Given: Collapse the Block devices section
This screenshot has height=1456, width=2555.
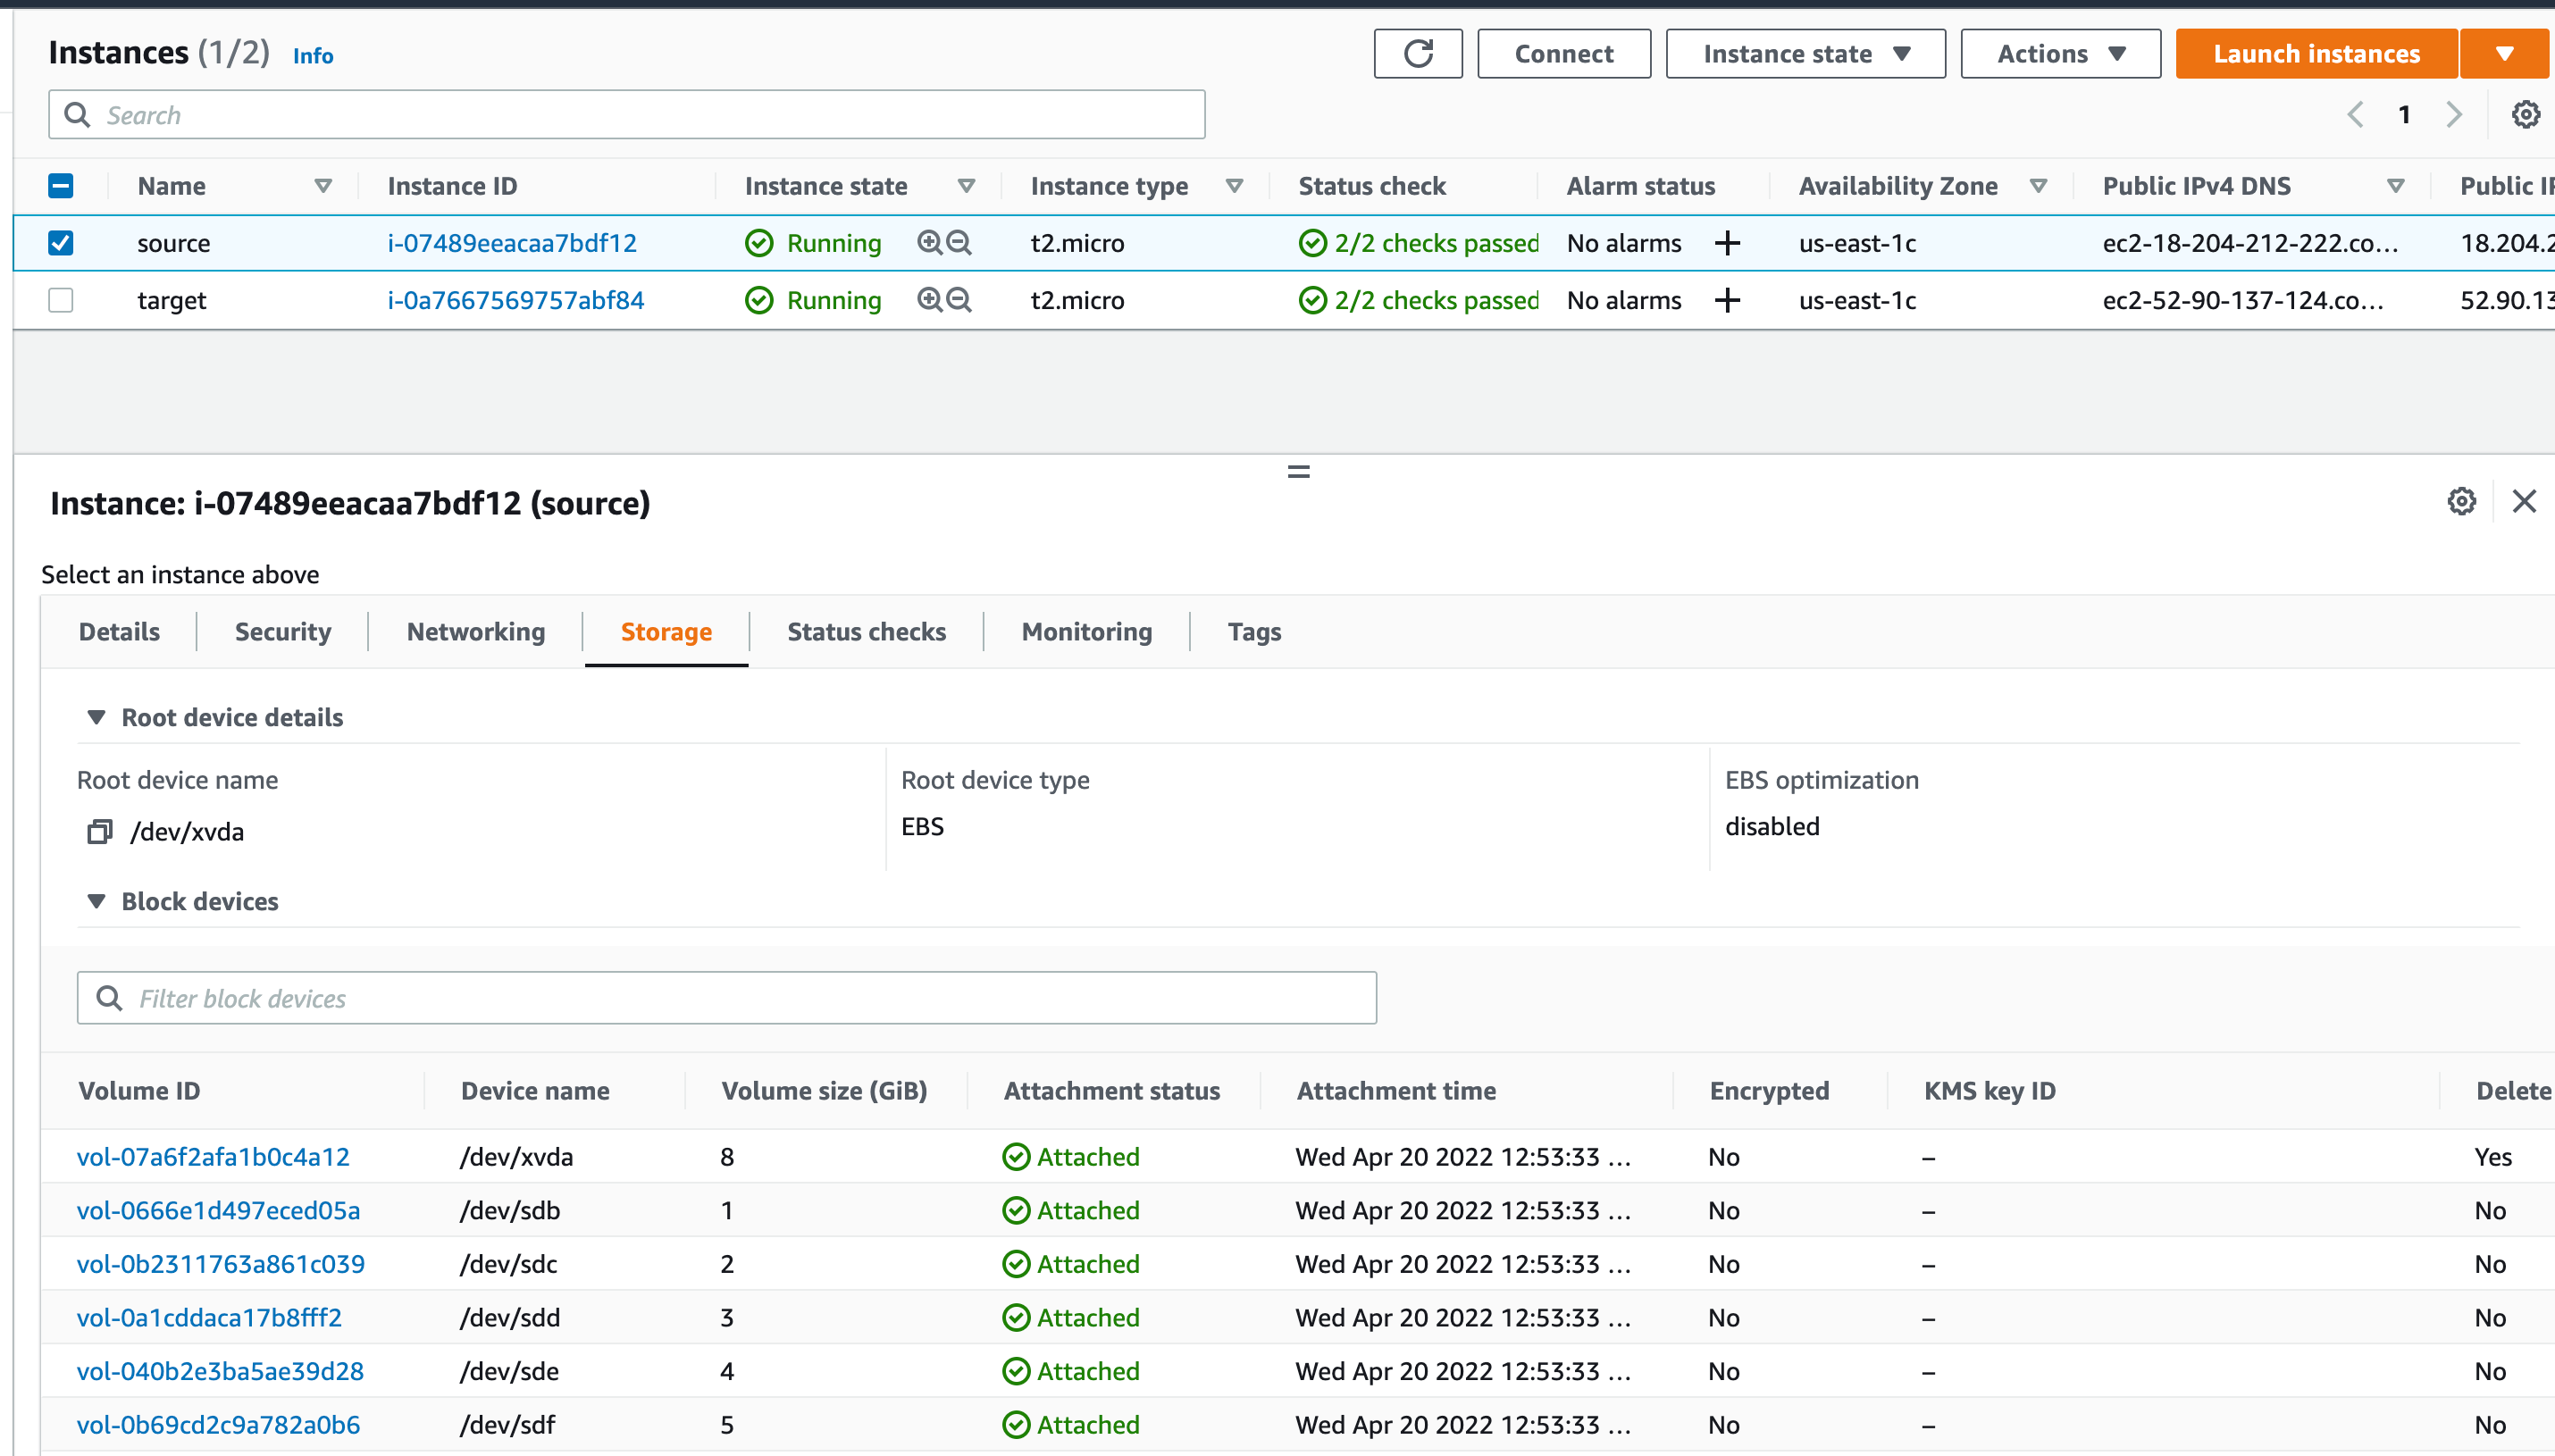Looking at the screenshot, I should (97, 901).
